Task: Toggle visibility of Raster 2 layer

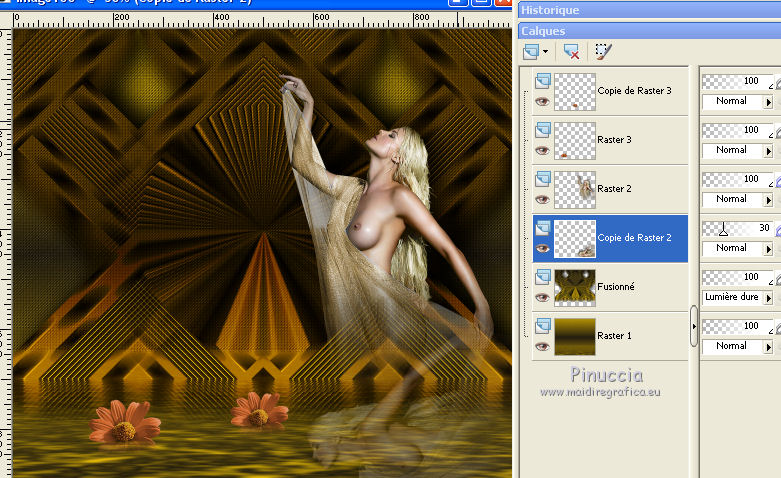Action: (x=542, y=200)
